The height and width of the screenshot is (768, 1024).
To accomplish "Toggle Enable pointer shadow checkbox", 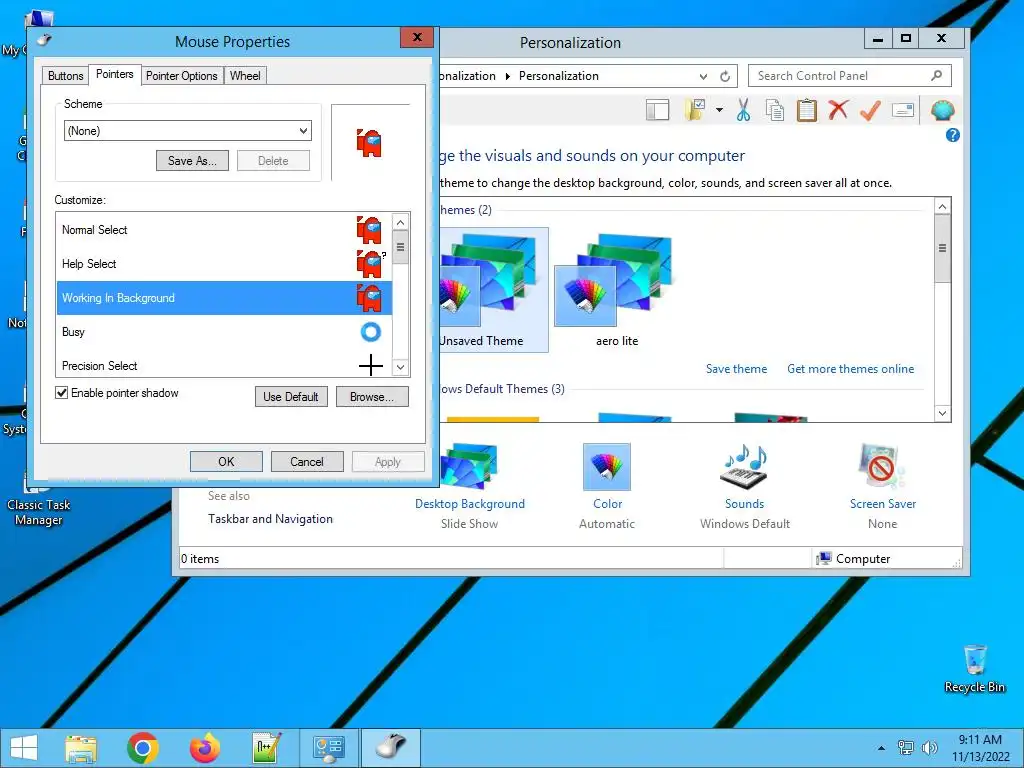I will [61, 392].
